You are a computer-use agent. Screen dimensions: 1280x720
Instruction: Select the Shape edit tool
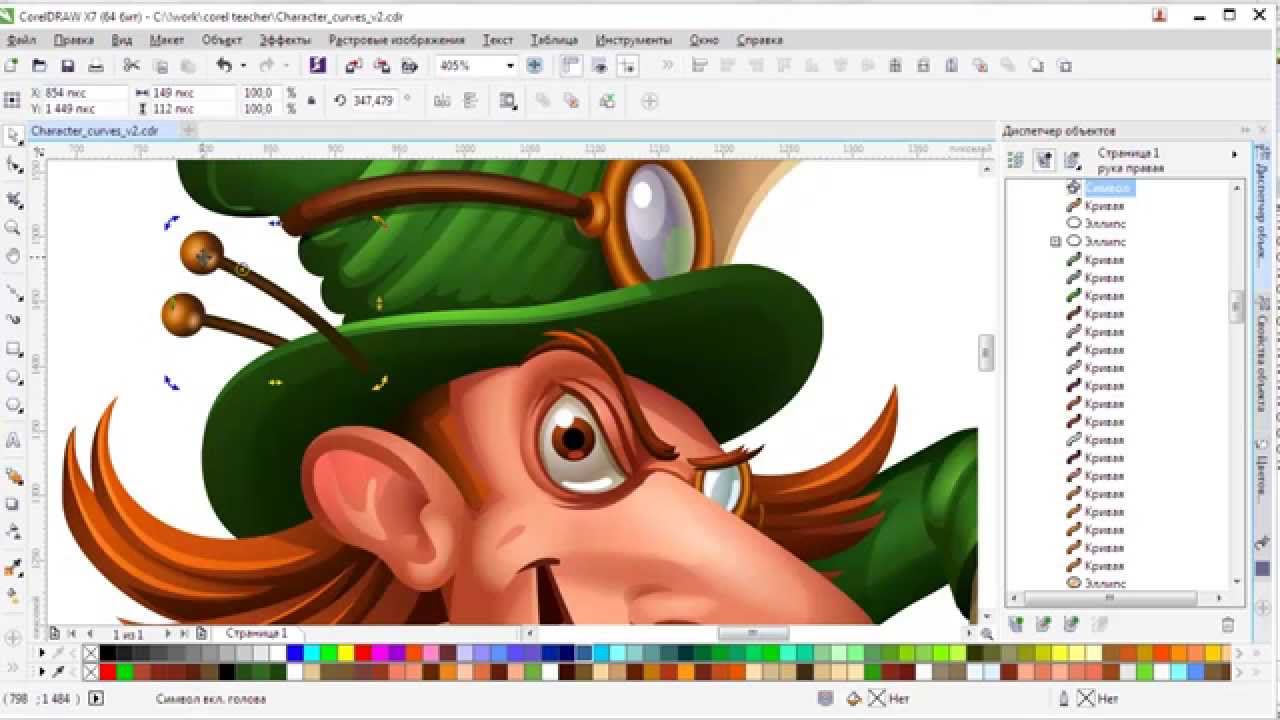(x=13, y=164)
